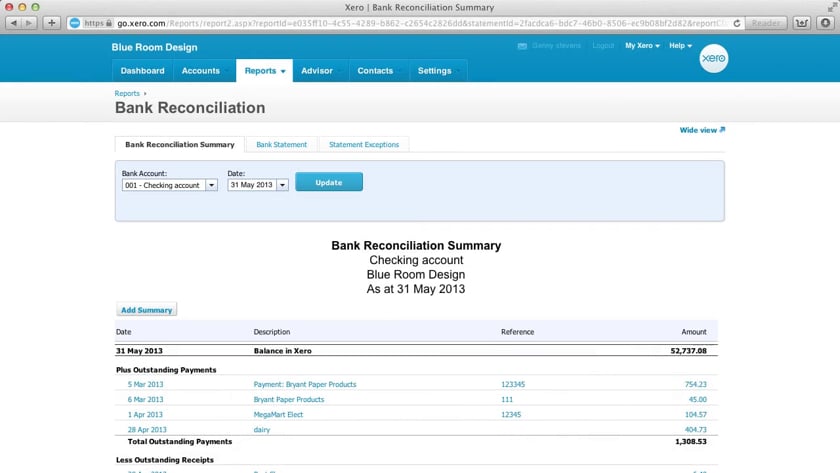Click amount 104.57

pyautogui.click(x=695, y=415)
